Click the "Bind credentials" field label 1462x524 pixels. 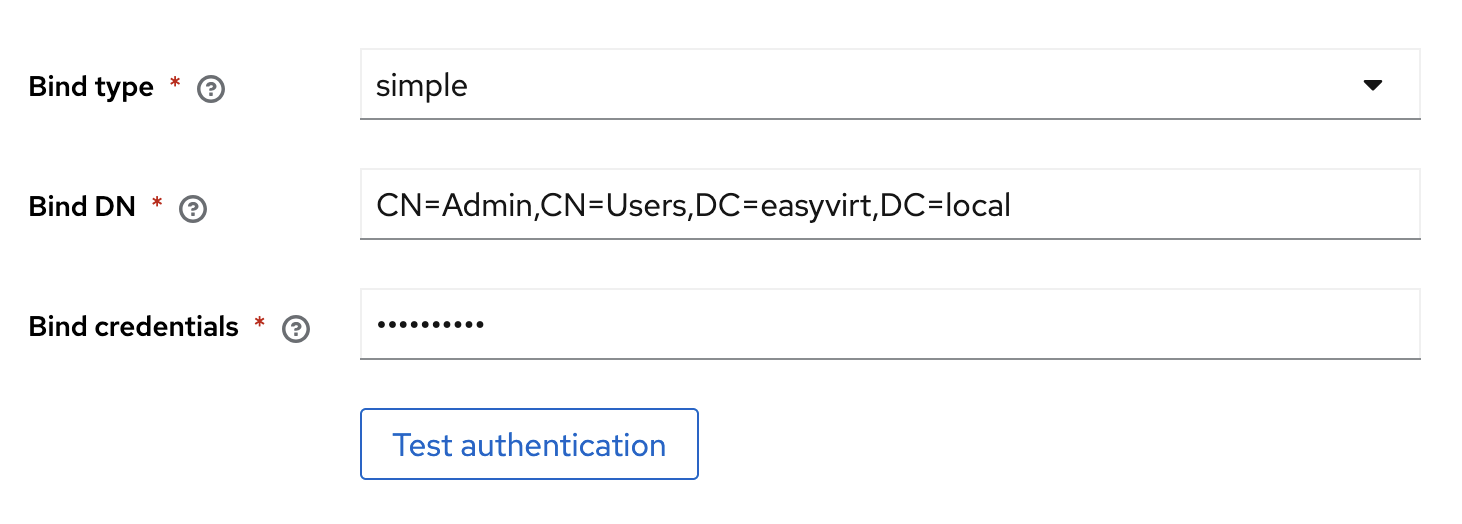click(x=134, y=327)
